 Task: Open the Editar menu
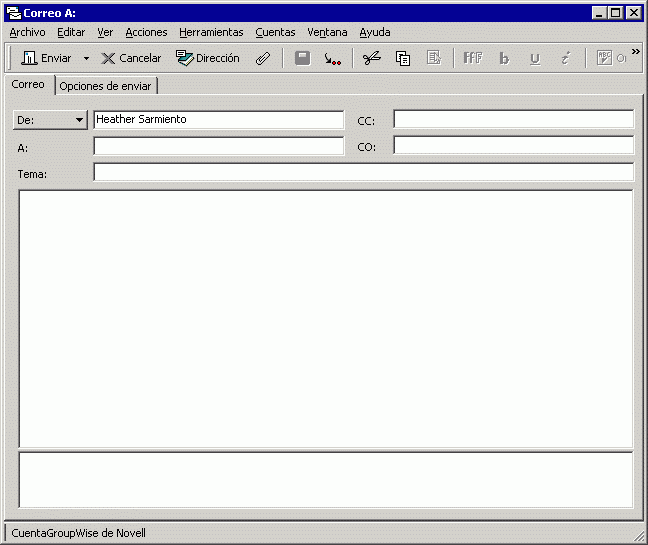tap(71, 32)
